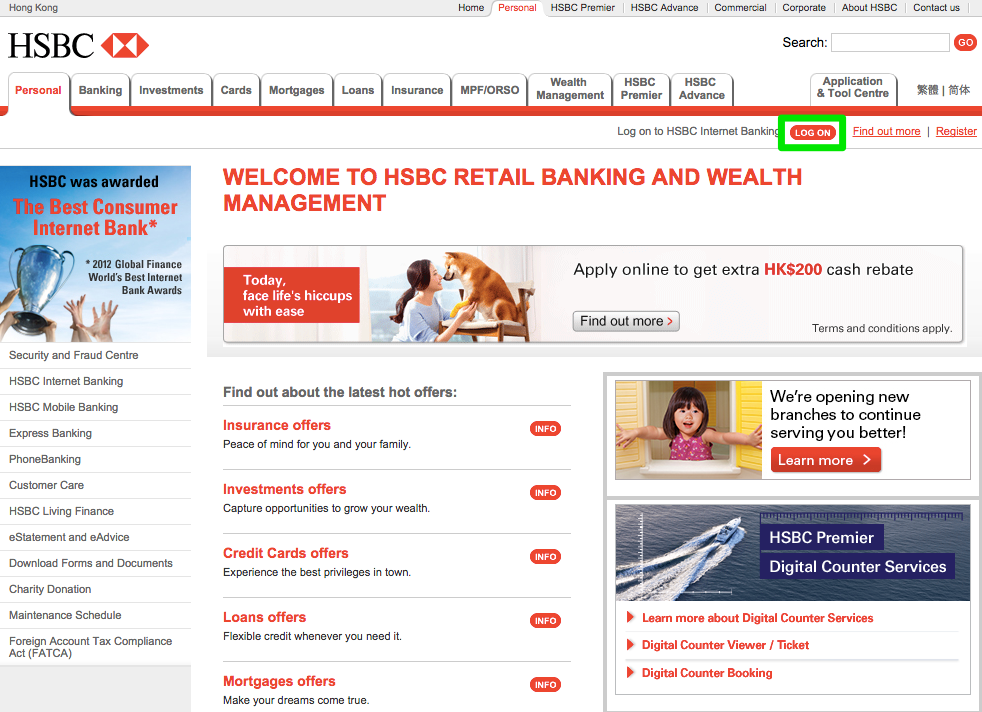Click HSBC Advance in top navigation
The image size is (982, 712).
point(664,8)
